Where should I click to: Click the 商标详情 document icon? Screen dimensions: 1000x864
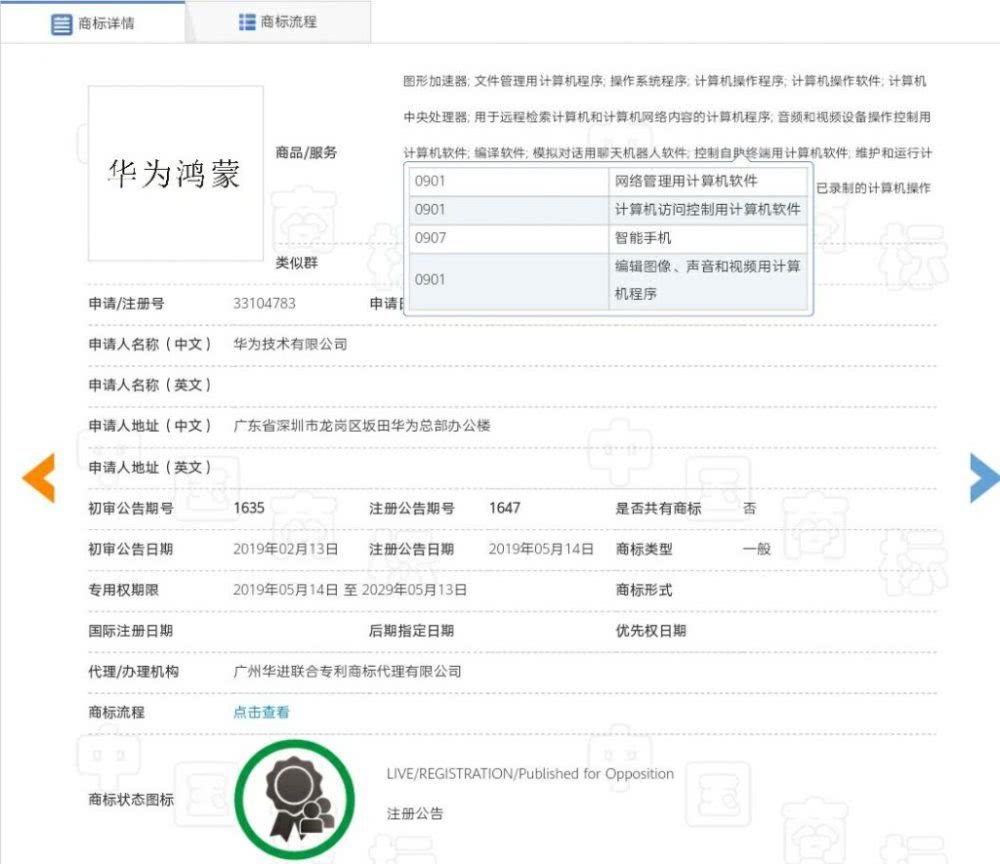click(x=61, y=24)
